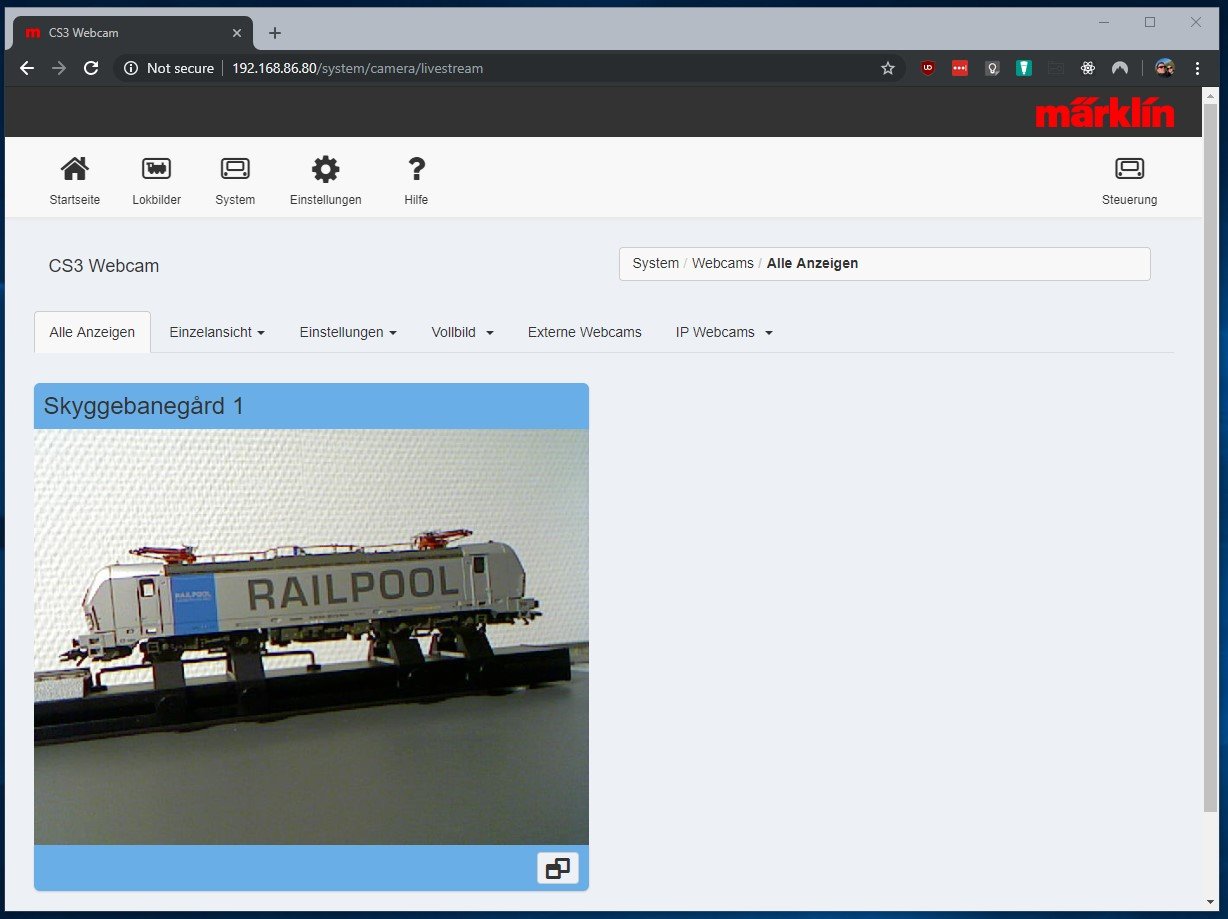1228x919 pixels.
Task: Close the Chrome window
Action: point(1196,22)
